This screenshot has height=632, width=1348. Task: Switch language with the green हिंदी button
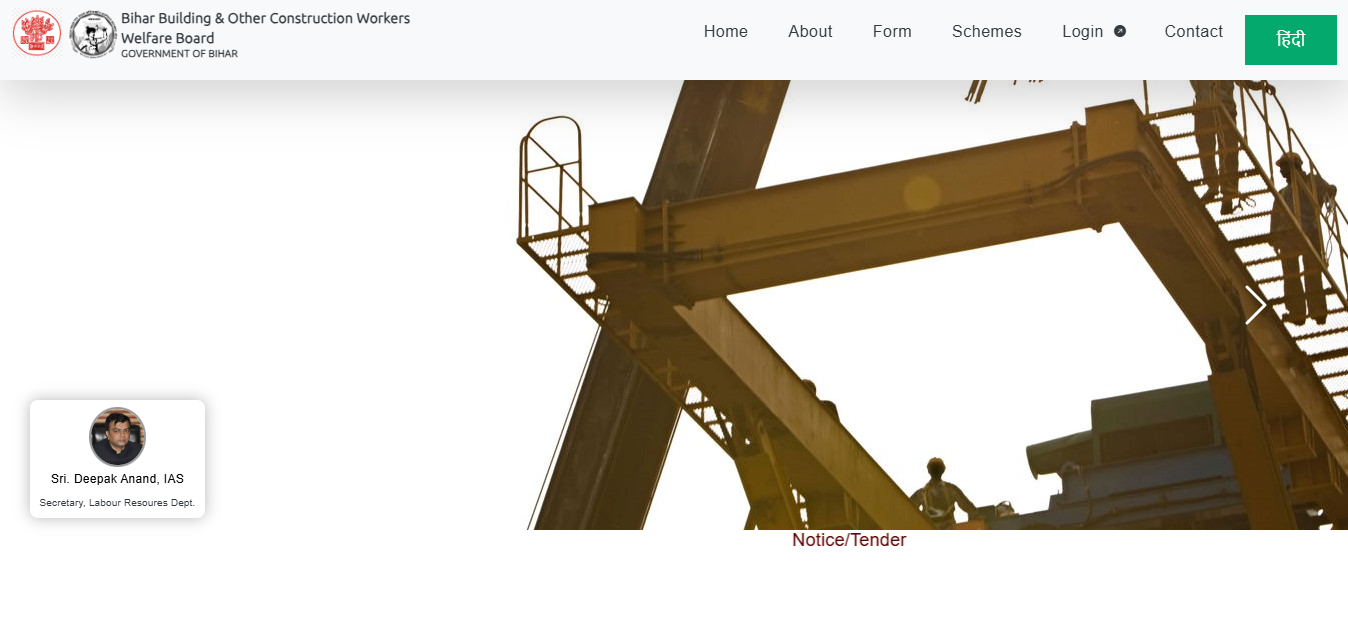[1290, 40]
